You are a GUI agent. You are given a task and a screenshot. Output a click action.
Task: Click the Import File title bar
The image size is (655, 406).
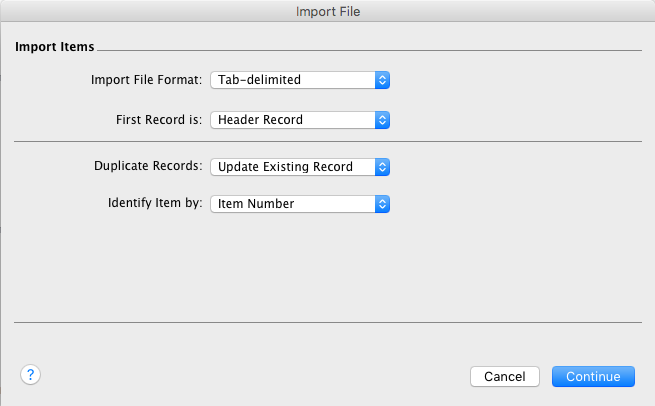point(328,12)
